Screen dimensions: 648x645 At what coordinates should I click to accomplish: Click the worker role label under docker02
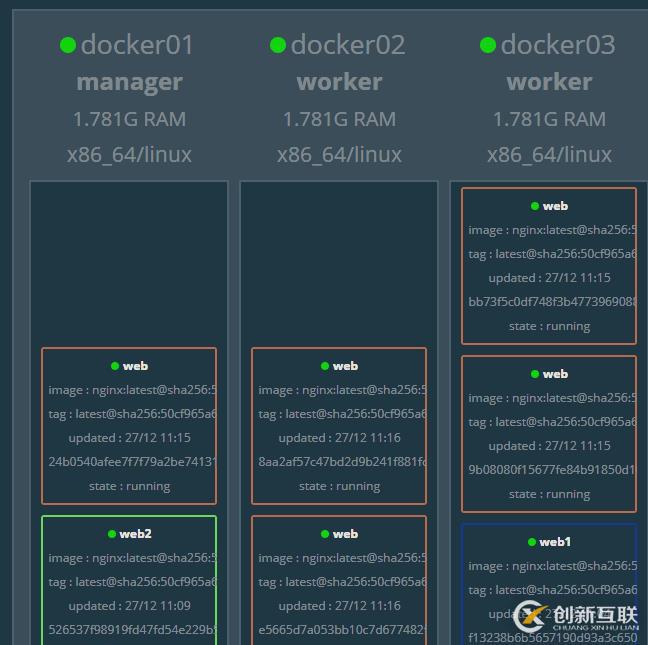339,82
